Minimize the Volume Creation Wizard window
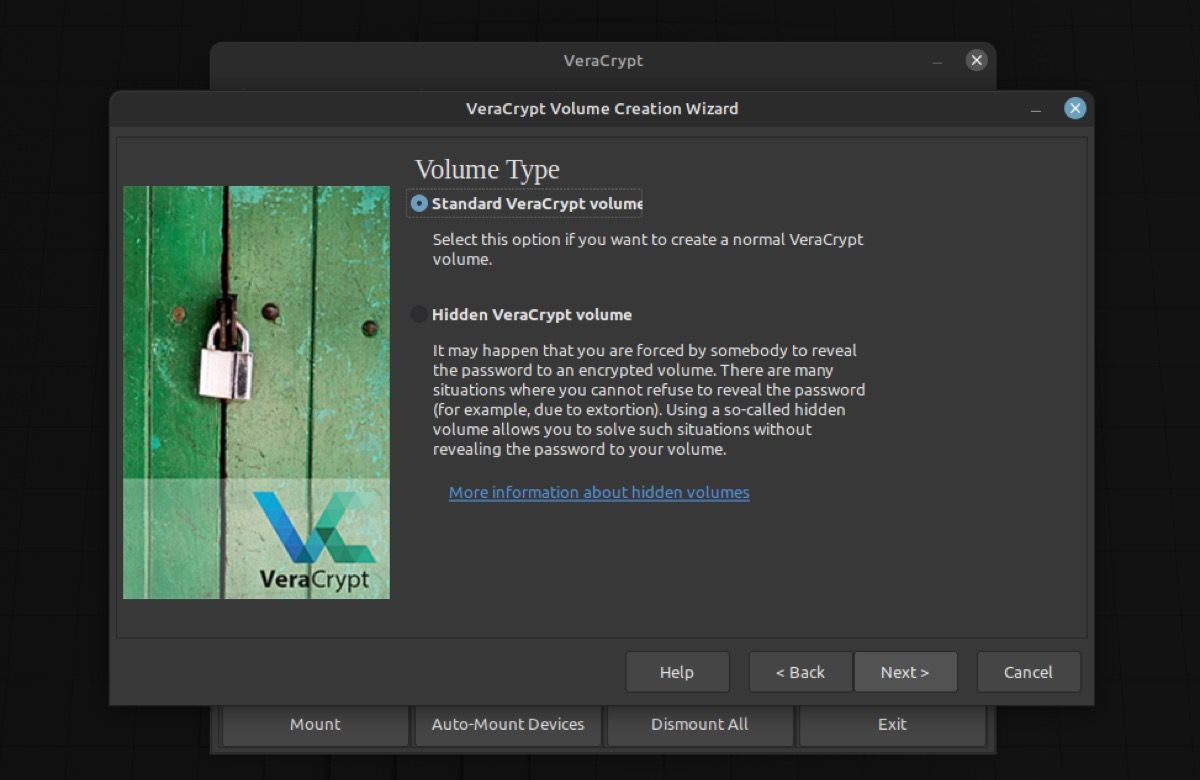Viewport: 1200px width, 780px height. point(1037,108)
